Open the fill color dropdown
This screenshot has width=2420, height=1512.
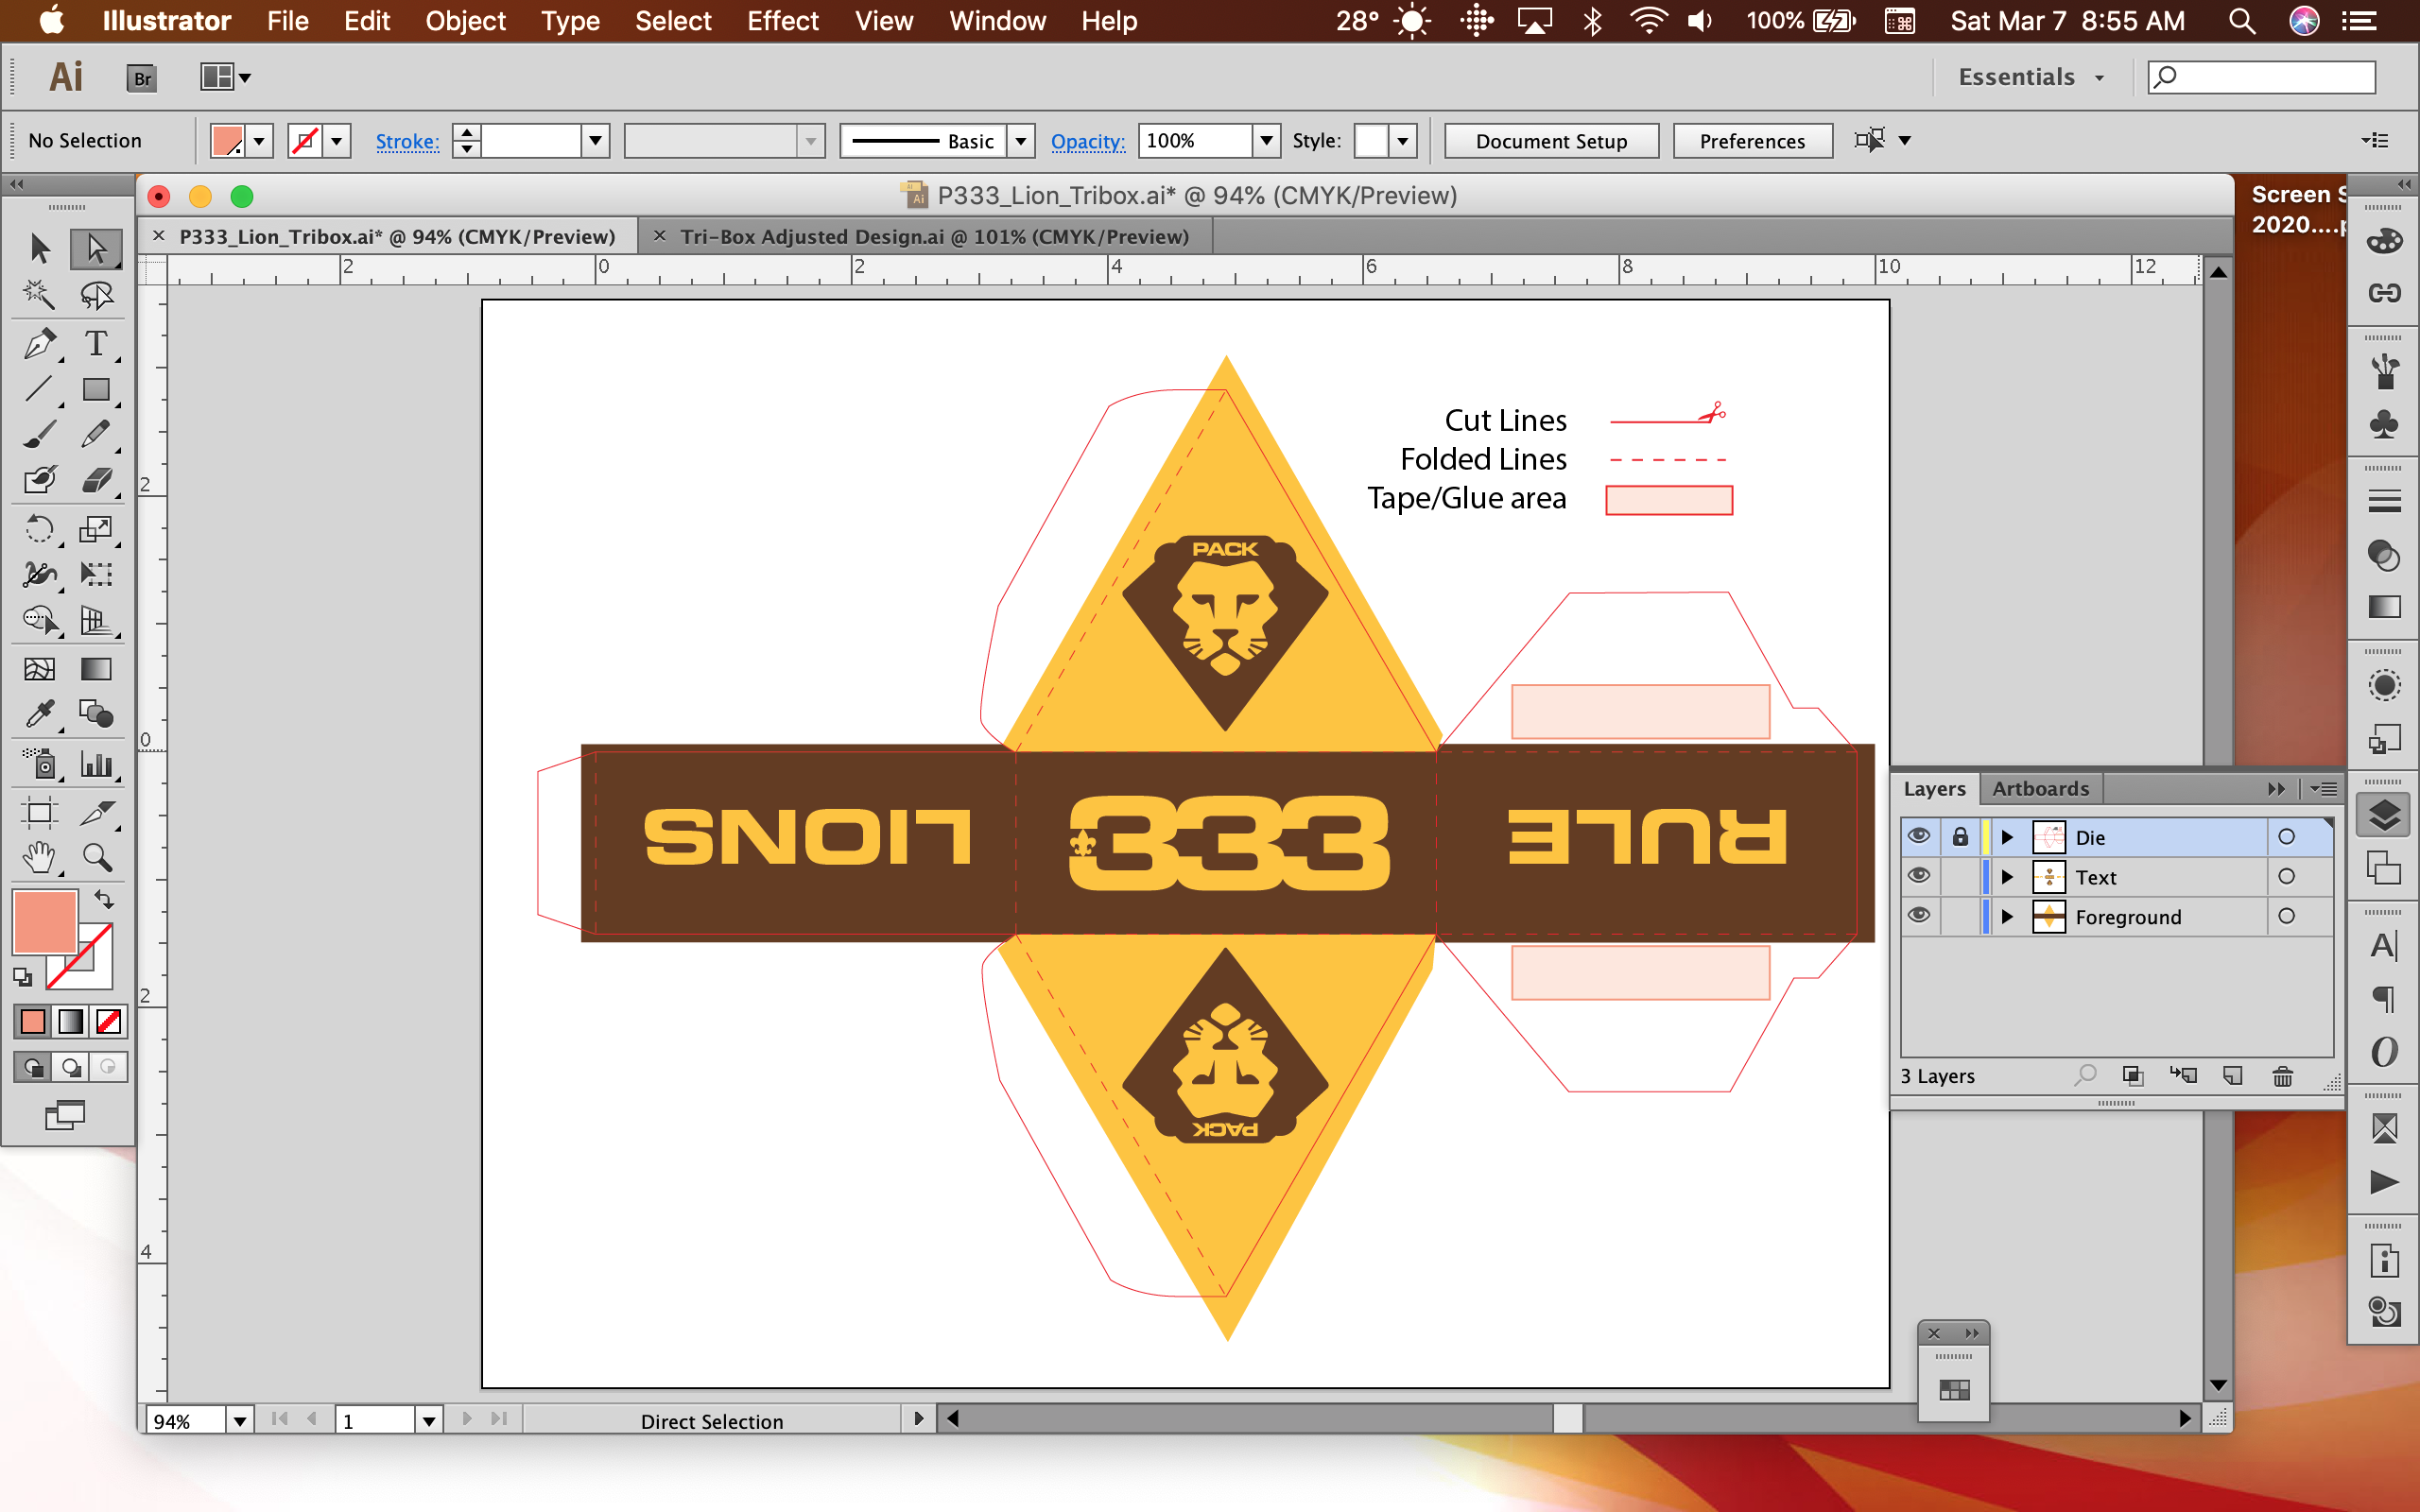point(259,141)
